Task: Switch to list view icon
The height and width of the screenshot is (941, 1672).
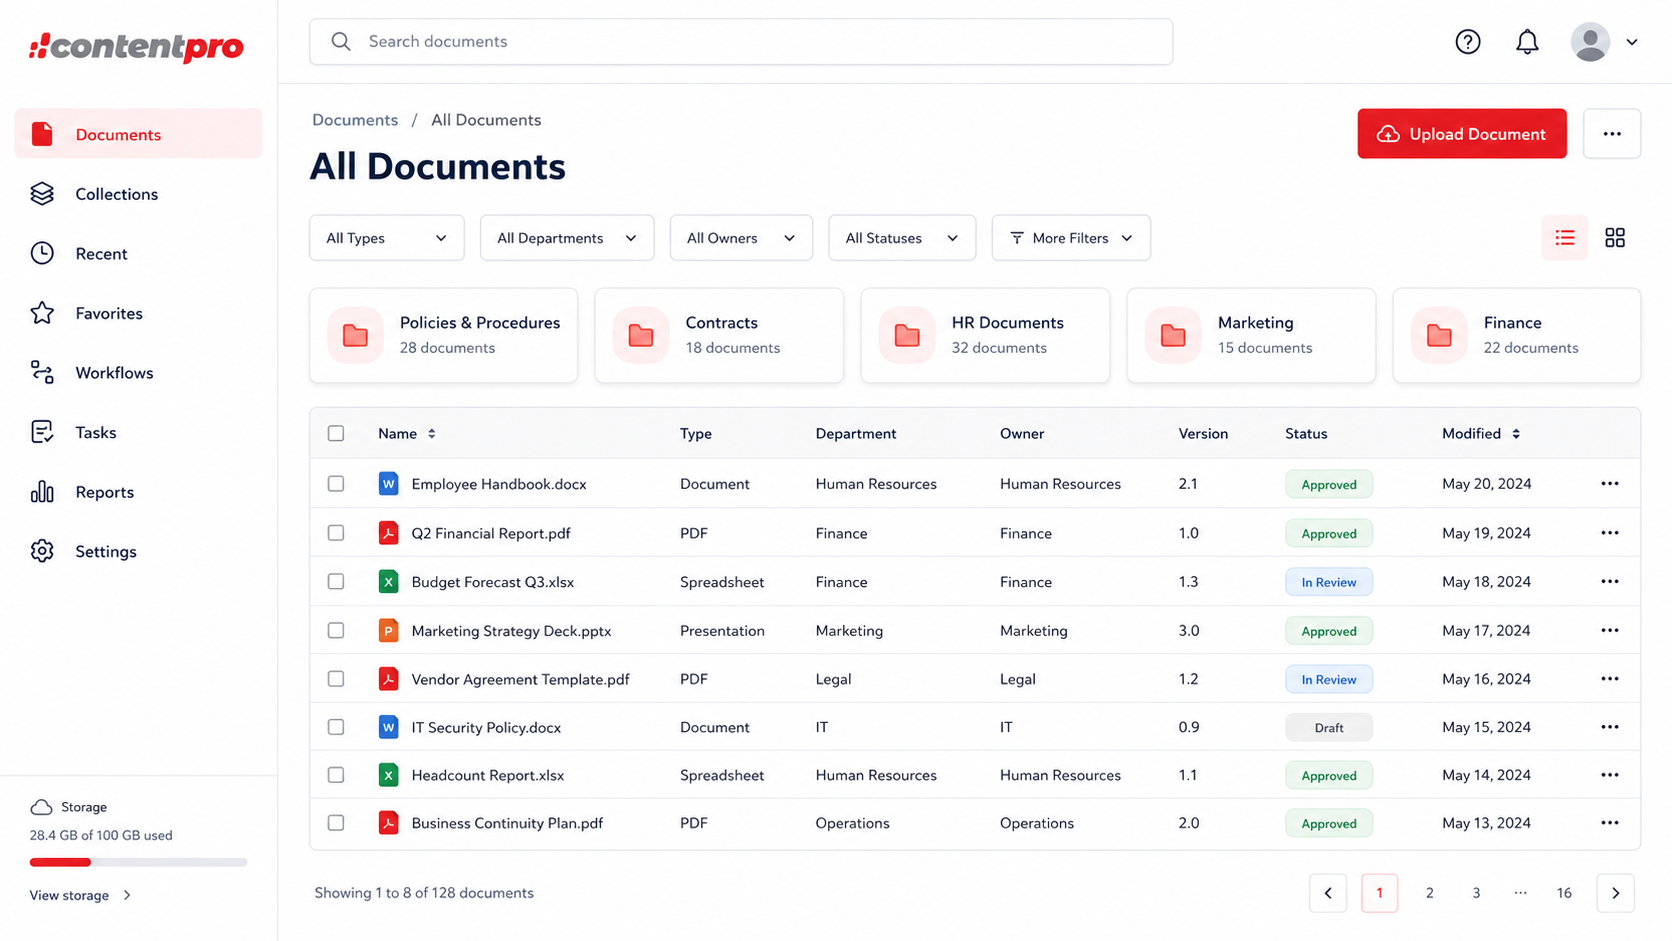Action: click(x=1565, y=238)
